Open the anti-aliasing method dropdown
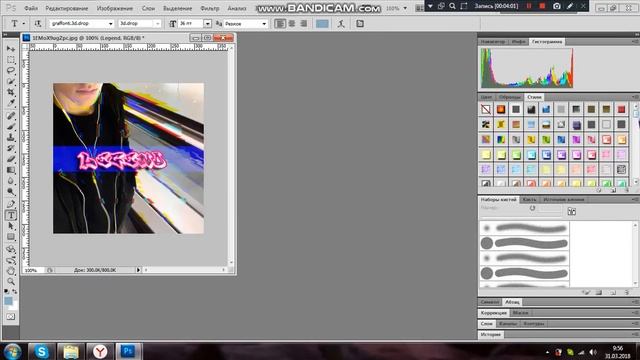The height and width of the screenshot is (360, 640). pyautogui.click(x=264, y=24)
